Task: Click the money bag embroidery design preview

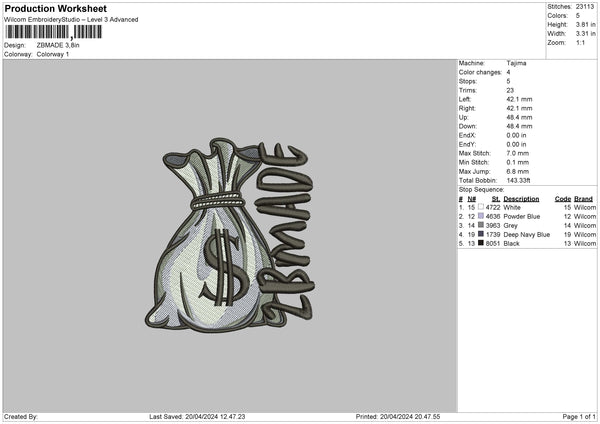Action: coord(230,235)
